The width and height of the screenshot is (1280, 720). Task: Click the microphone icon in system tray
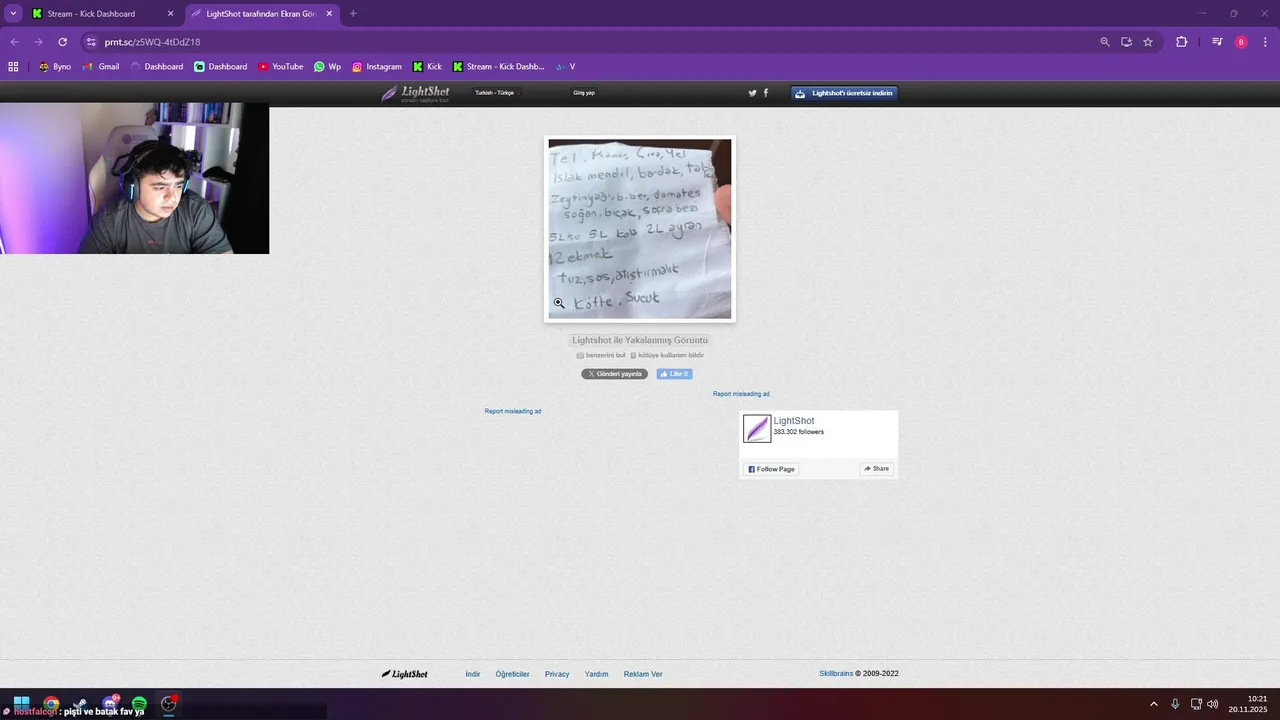pyautogui.click(x=1175, y=704)
